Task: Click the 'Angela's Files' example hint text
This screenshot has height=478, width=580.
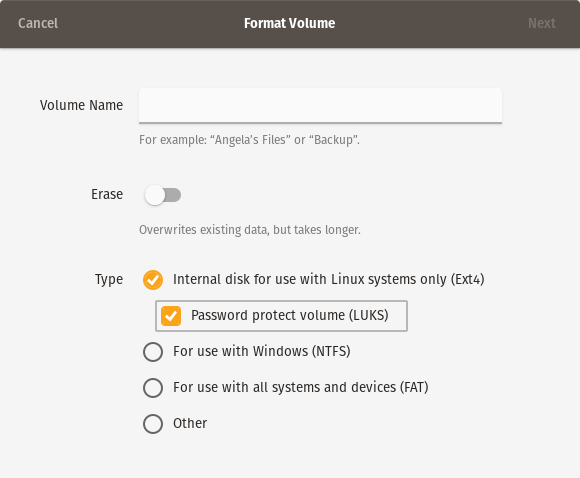Action: coord(249,140)
